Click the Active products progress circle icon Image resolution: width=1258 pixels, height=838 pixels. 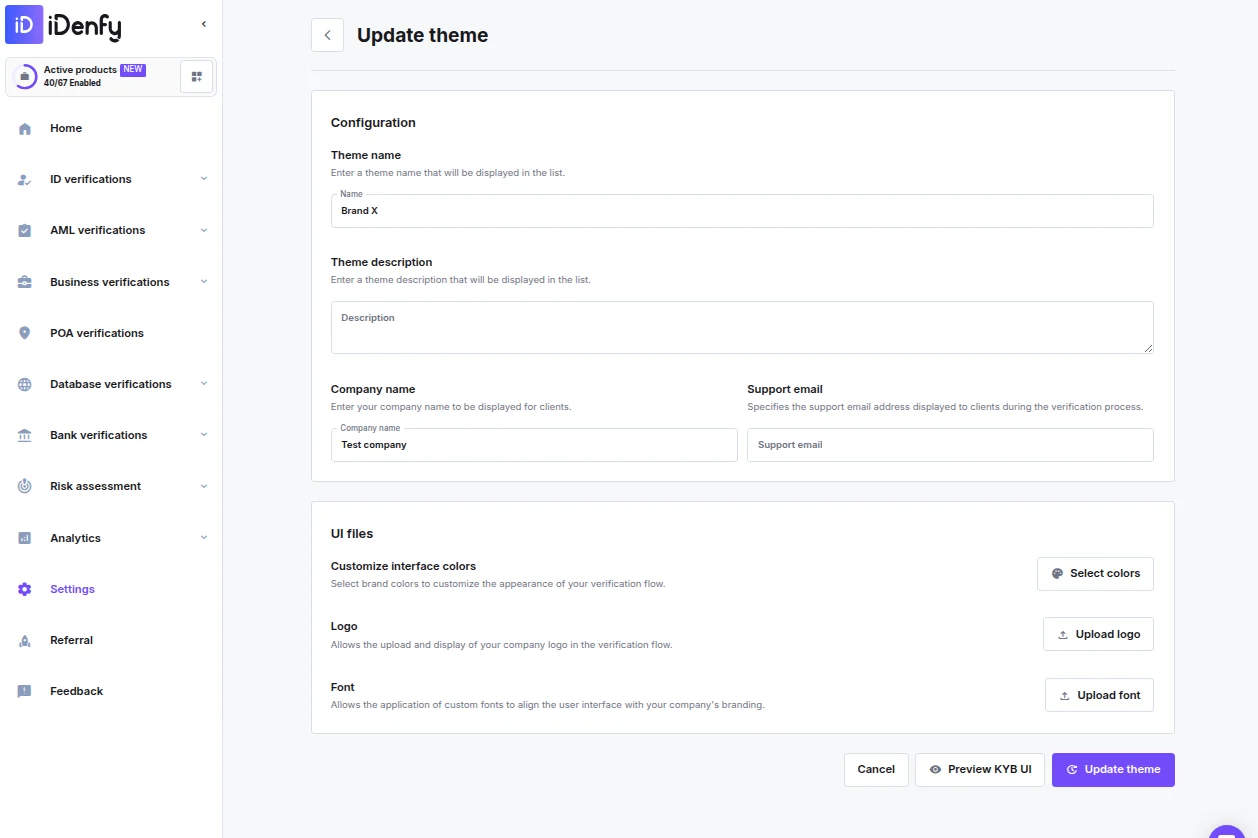coord(25,77)
